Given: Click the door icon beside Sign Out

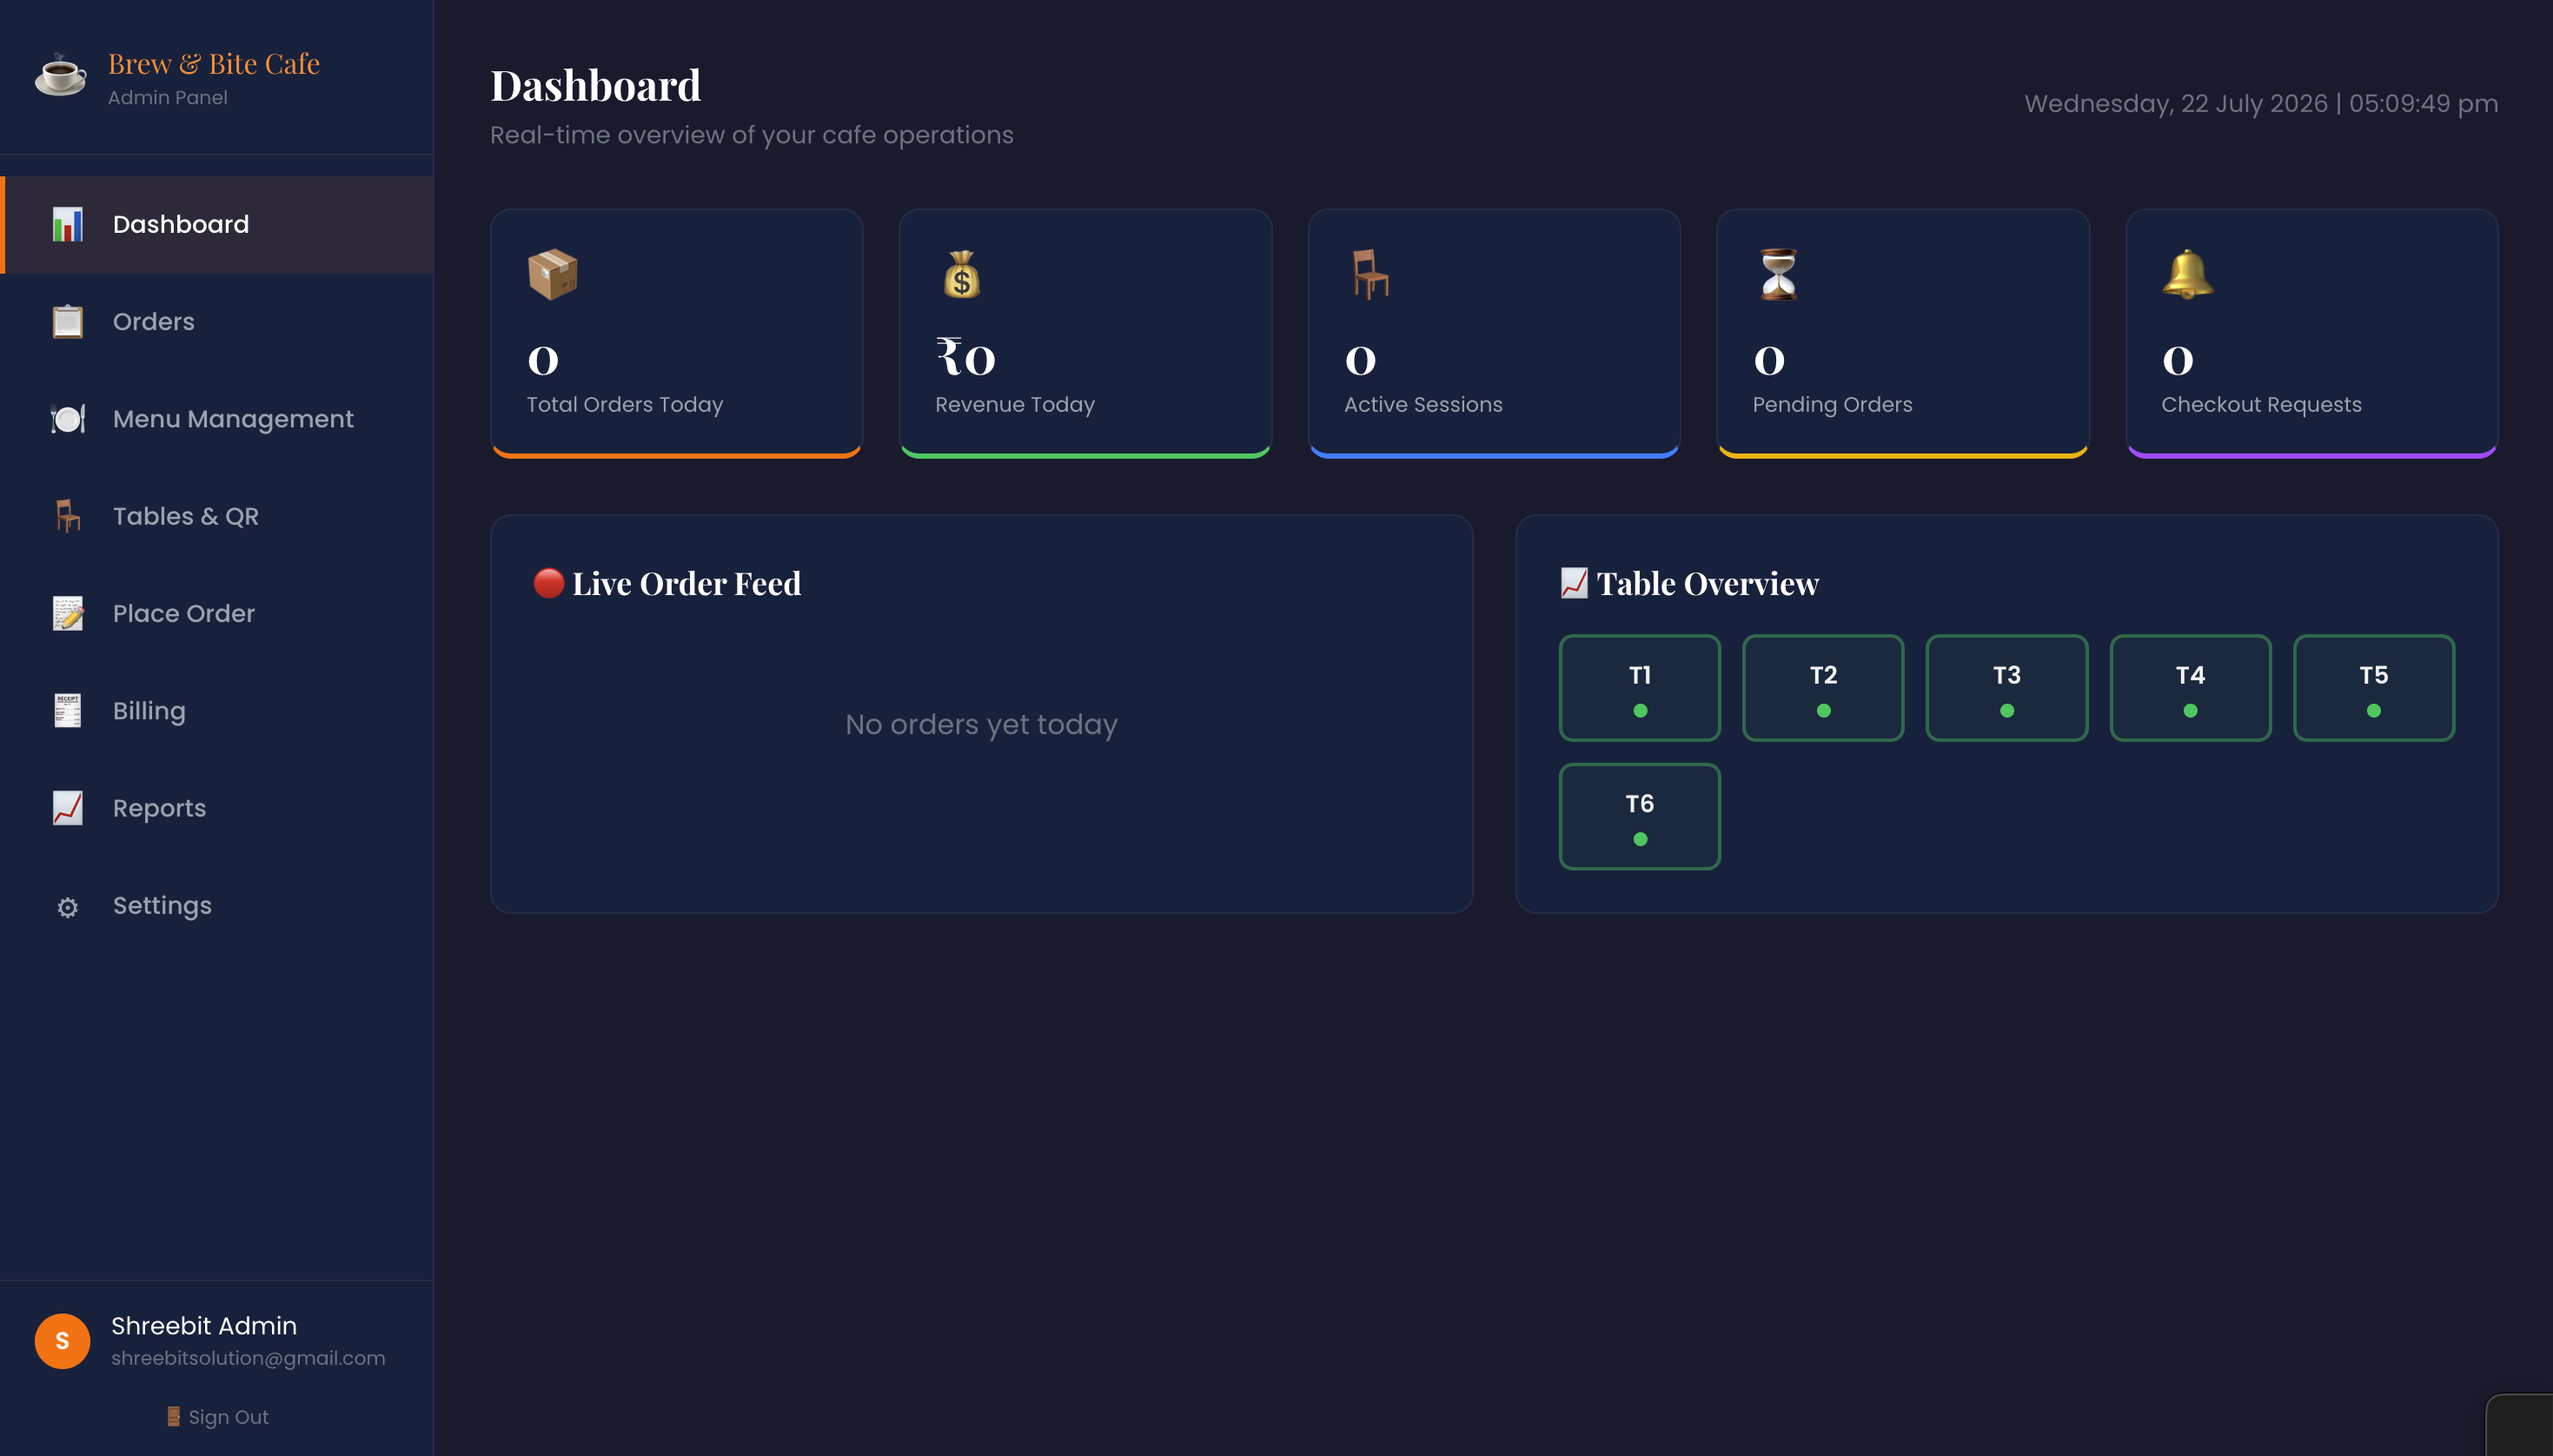Looking at the screenshot, I should tap(173, 1416).
